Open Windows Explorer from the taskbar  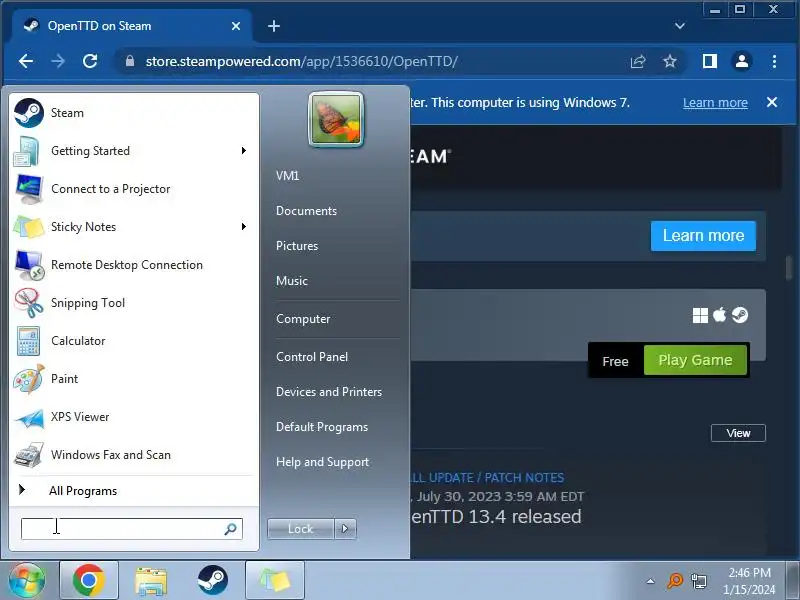point(151,581)
